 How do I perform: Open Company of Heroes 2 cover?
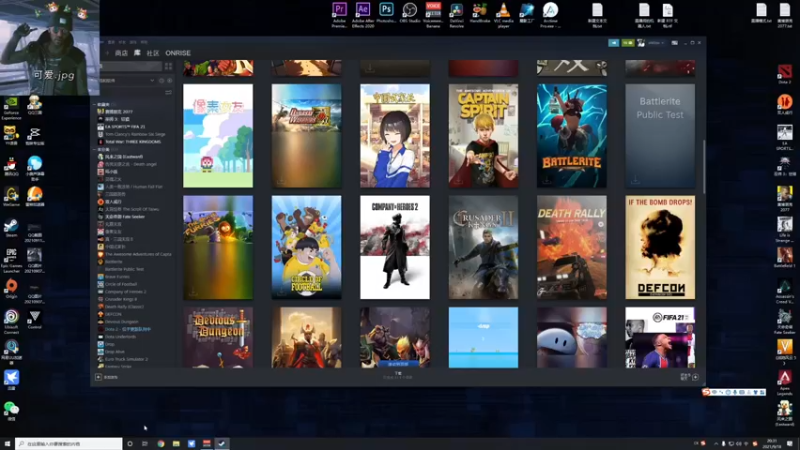395,247
